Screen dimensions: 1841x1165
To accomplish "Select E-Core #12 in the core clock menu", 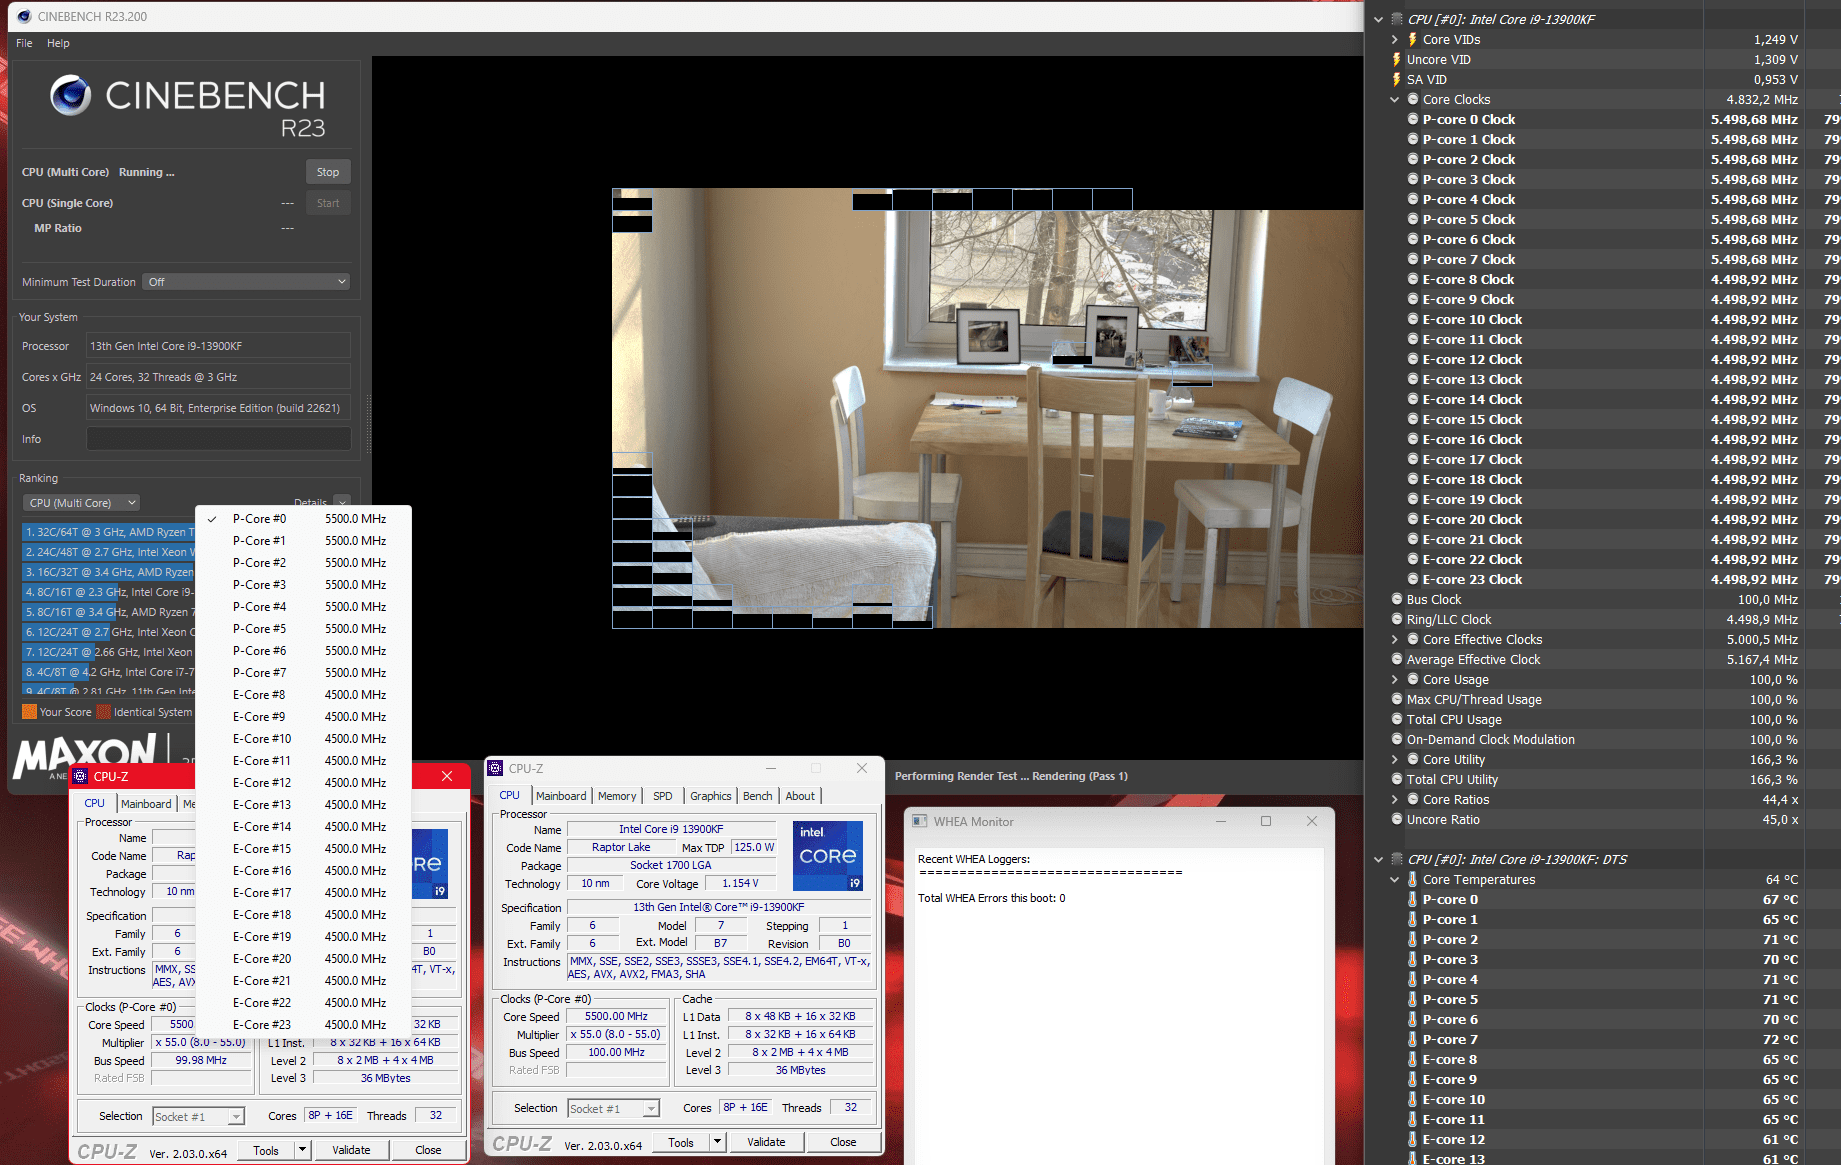I will [304, 783].
